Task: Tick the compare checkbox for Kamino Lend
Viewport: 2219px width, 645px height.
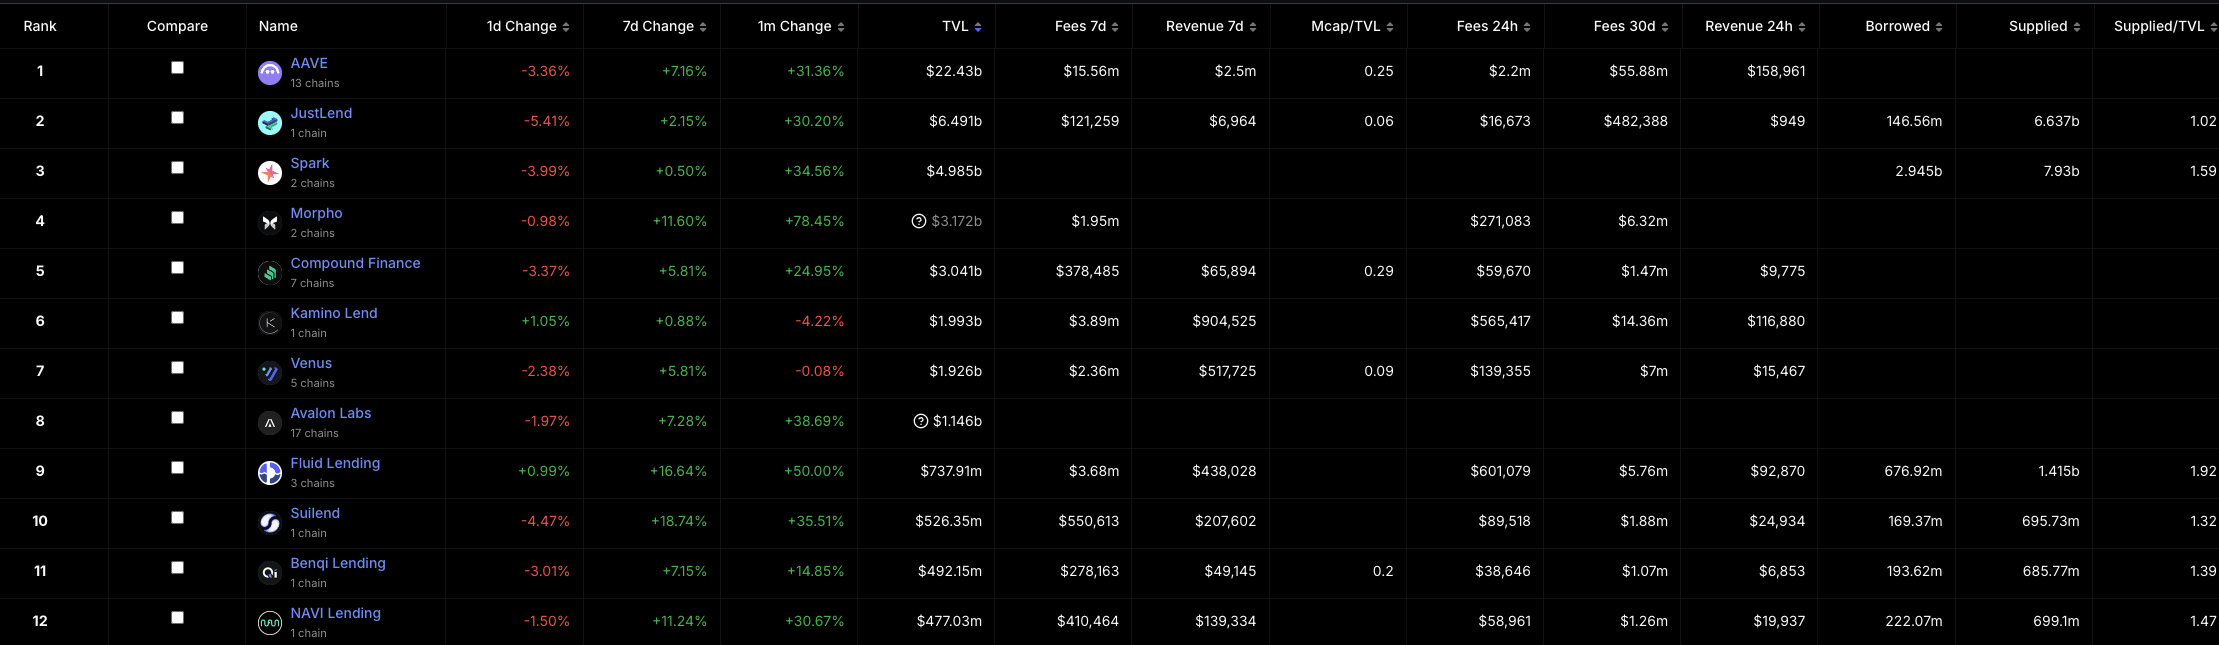Action: (x=177, y=318)
